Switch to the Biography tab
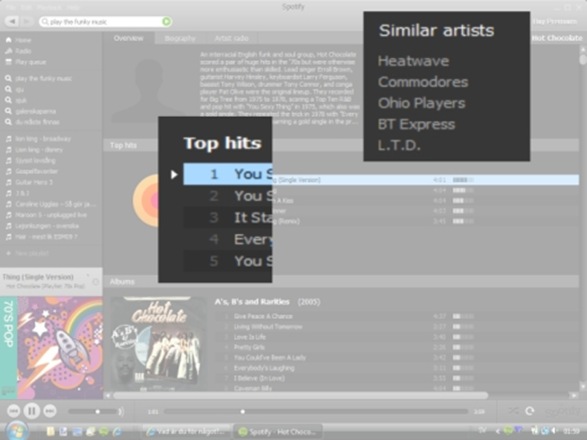 180,38
